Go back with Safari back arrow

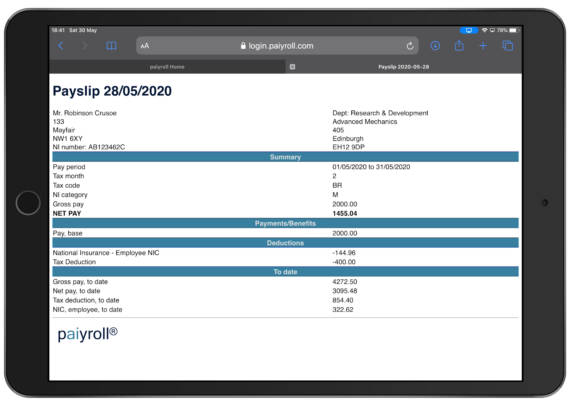(x=61, y=46)
